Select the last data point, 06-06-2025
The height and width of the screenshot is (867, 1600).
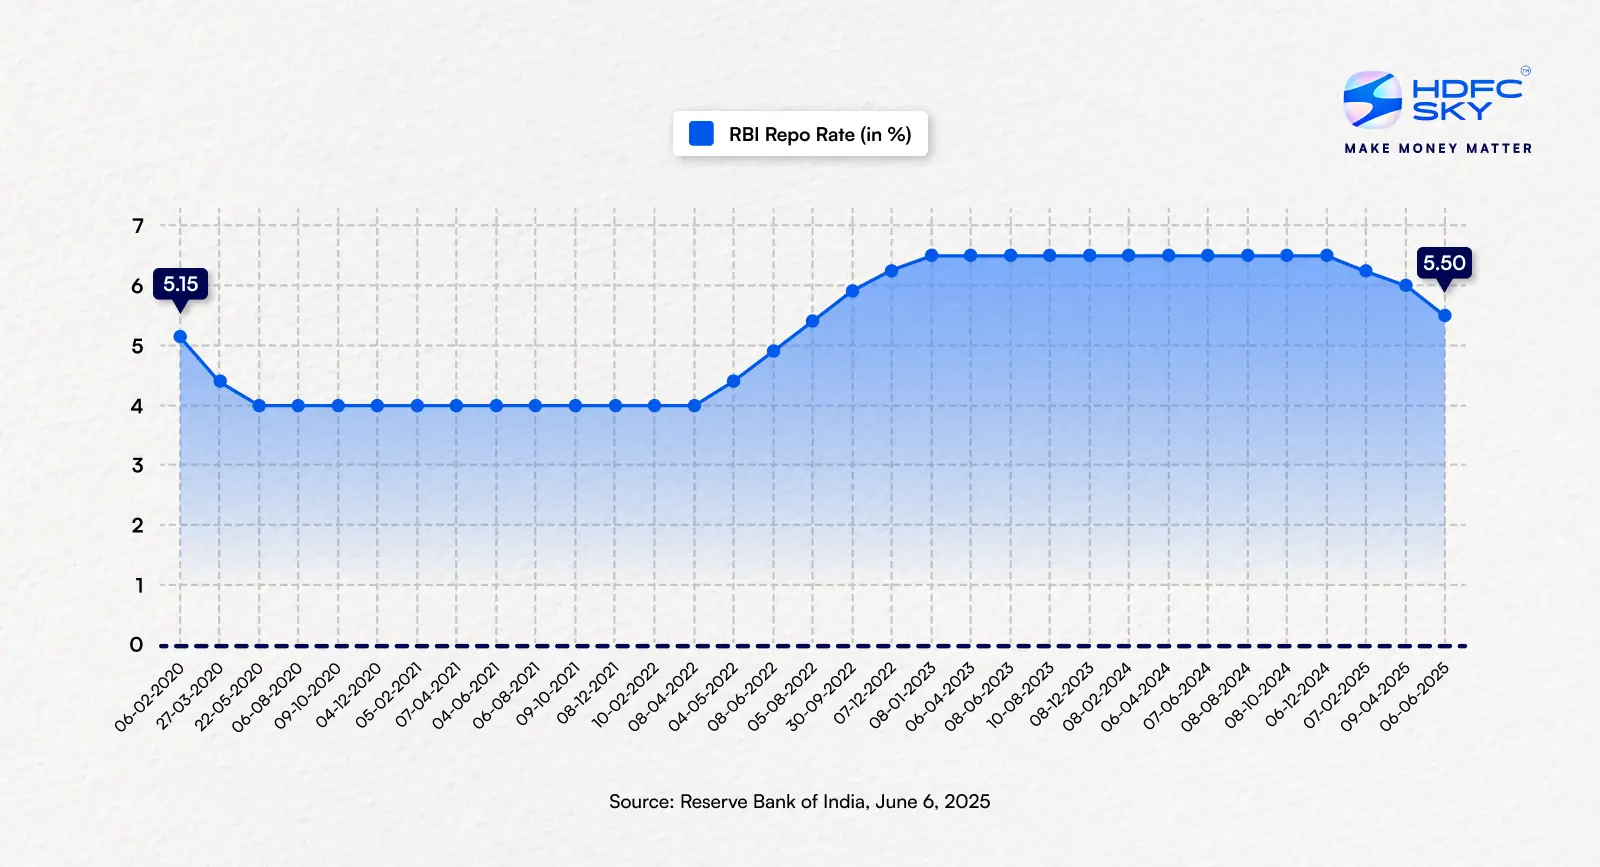point(1445,316)
